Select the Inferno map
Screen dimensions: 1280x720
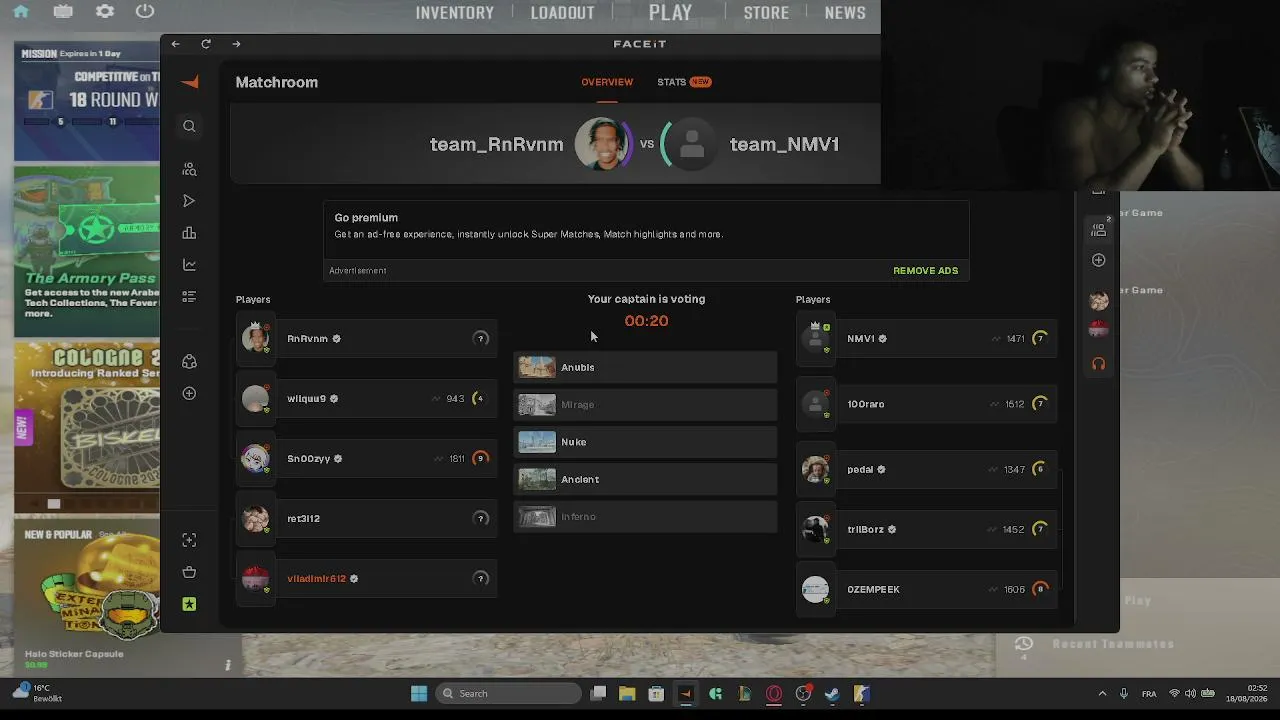[645, 517]
